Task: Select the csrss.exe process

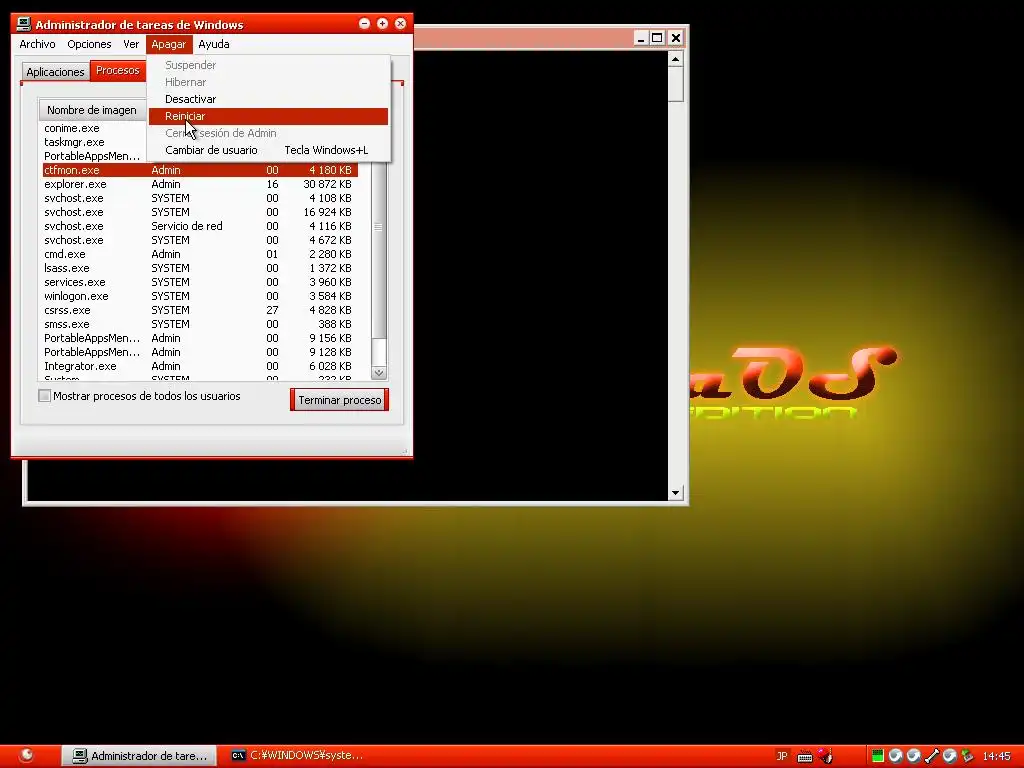Action: [x=200, y=310]
